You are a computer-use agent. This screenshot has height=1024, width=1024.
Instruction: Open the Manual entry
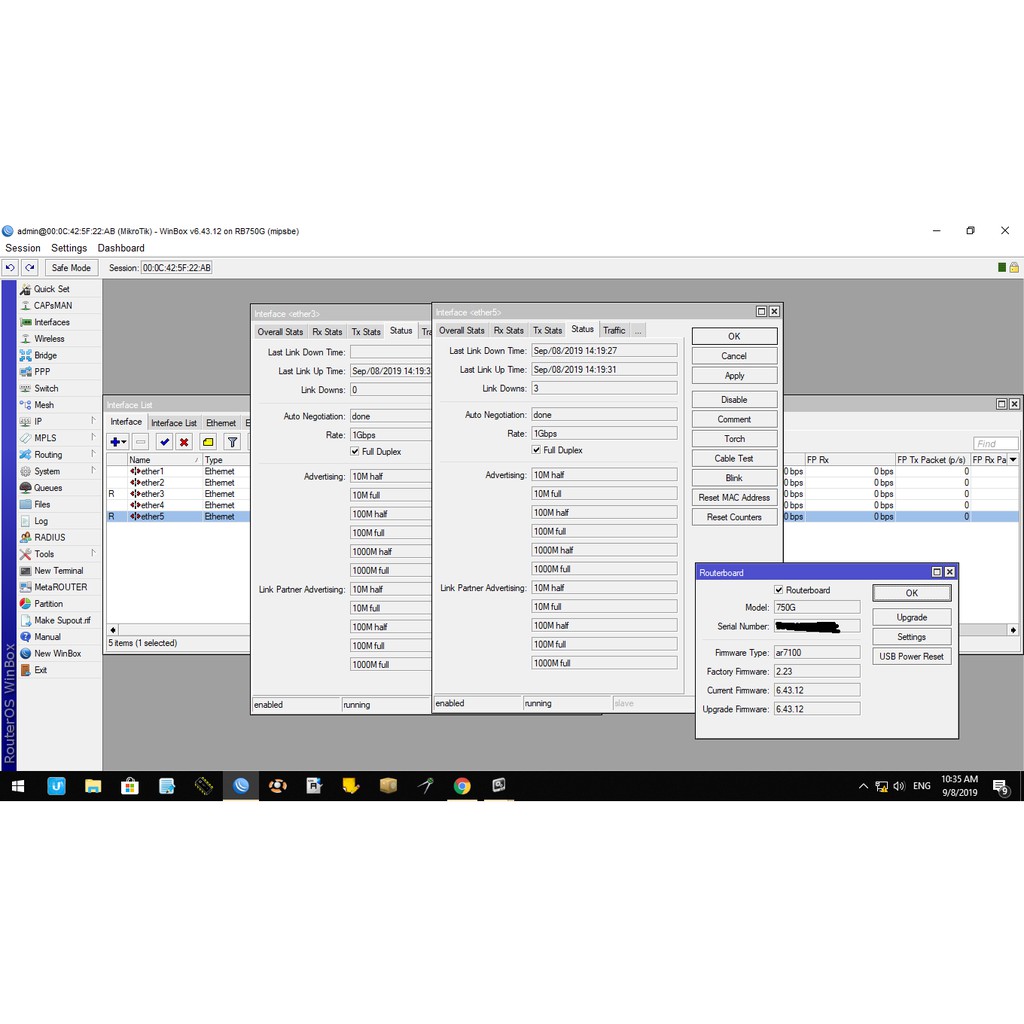click(x=47, y=637)
